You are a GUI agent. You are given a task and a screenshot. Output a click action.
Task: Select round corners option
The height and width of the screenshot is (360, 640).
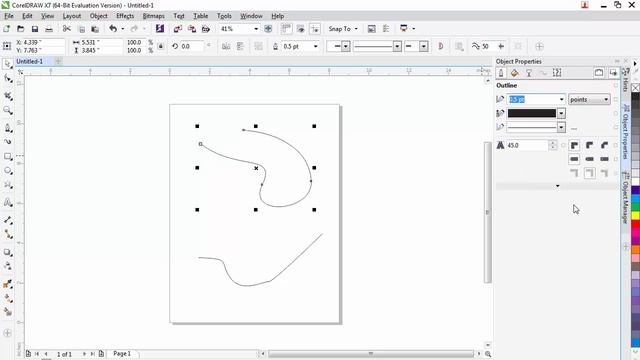(589, 145)
